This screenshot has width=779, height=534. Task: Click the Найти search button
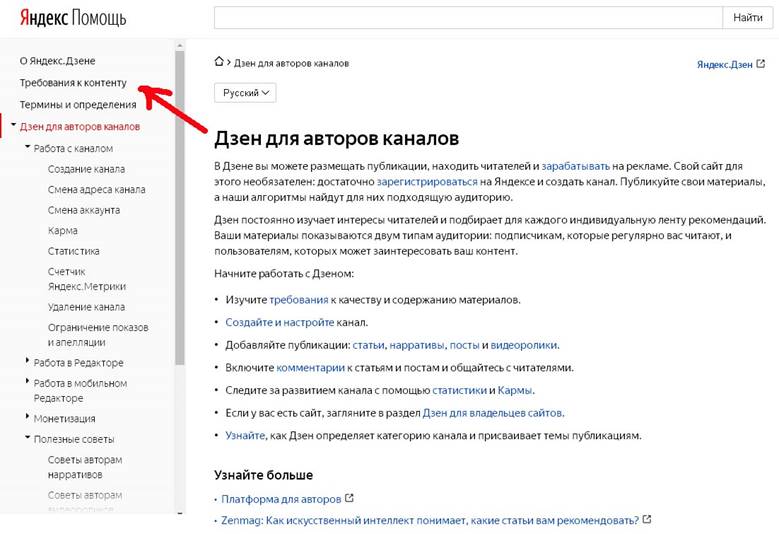coord(748,17)
